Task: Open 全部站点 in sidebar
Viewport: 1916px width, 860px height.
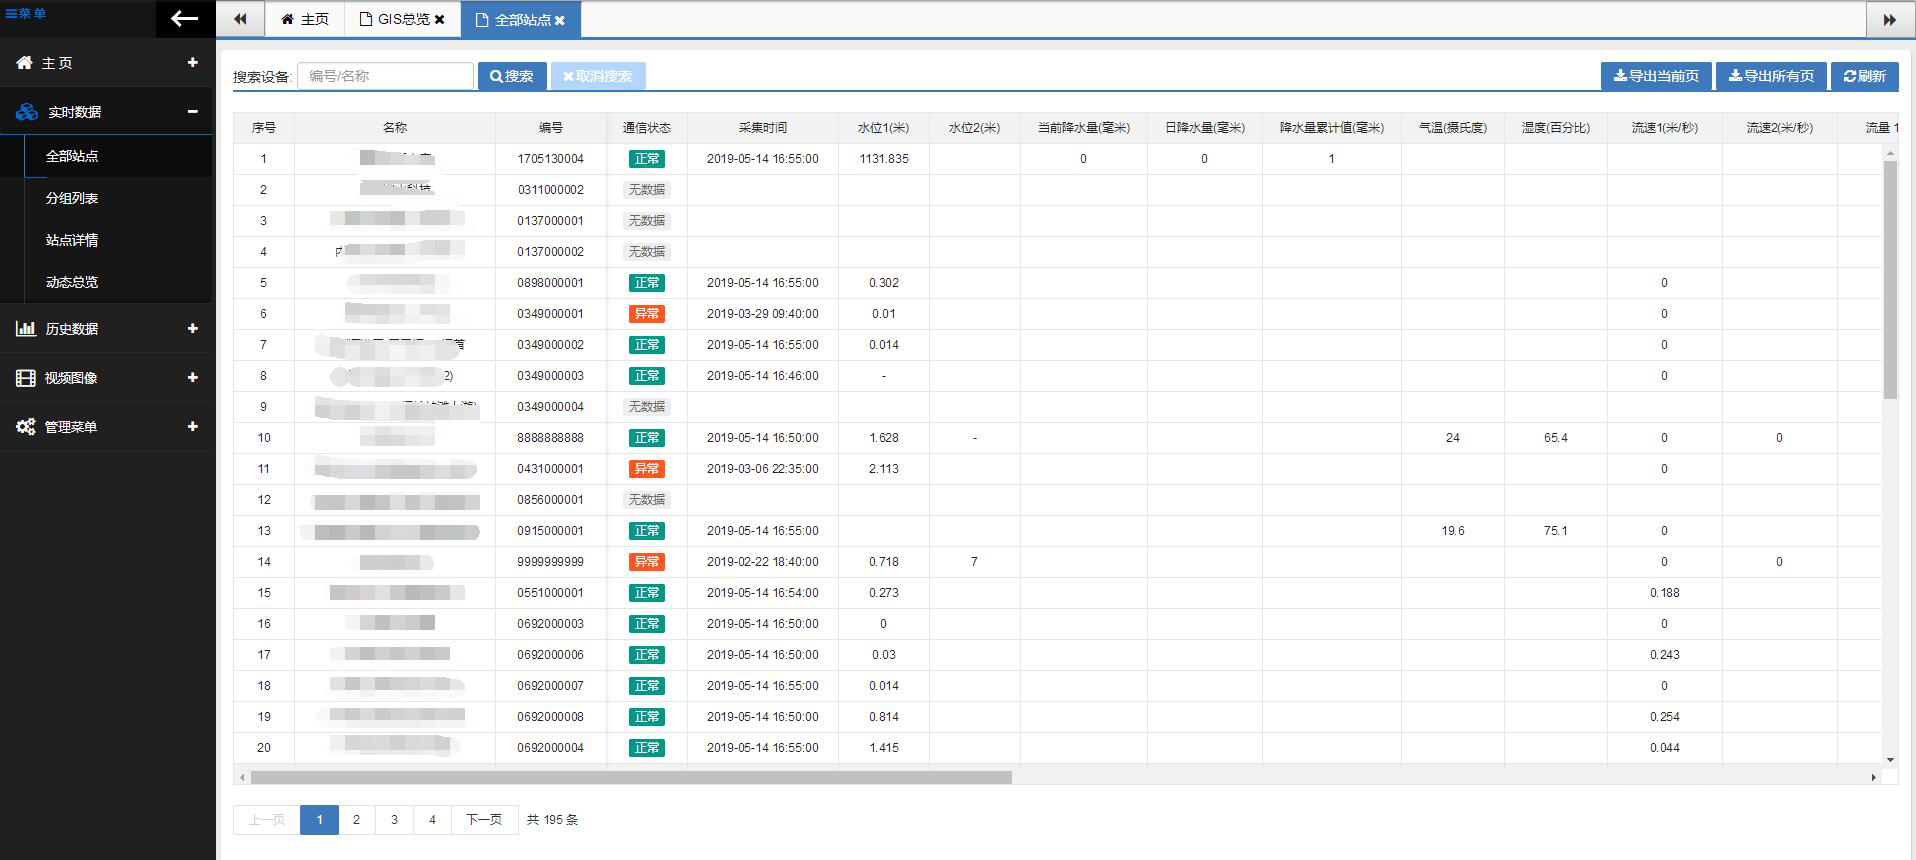Action: pos(72,156)
